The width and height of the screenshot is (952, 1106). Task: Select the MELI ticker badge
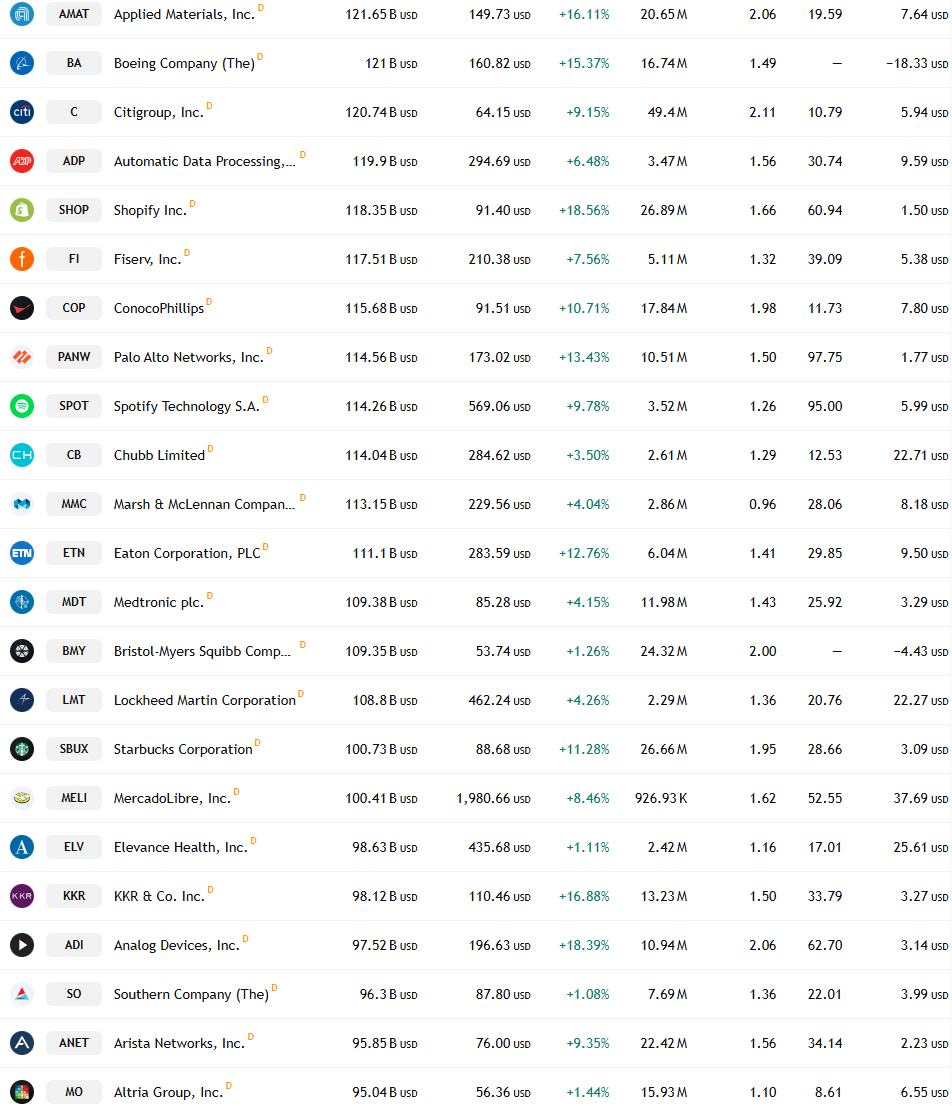pyautogui.click(x=74, y=798)
